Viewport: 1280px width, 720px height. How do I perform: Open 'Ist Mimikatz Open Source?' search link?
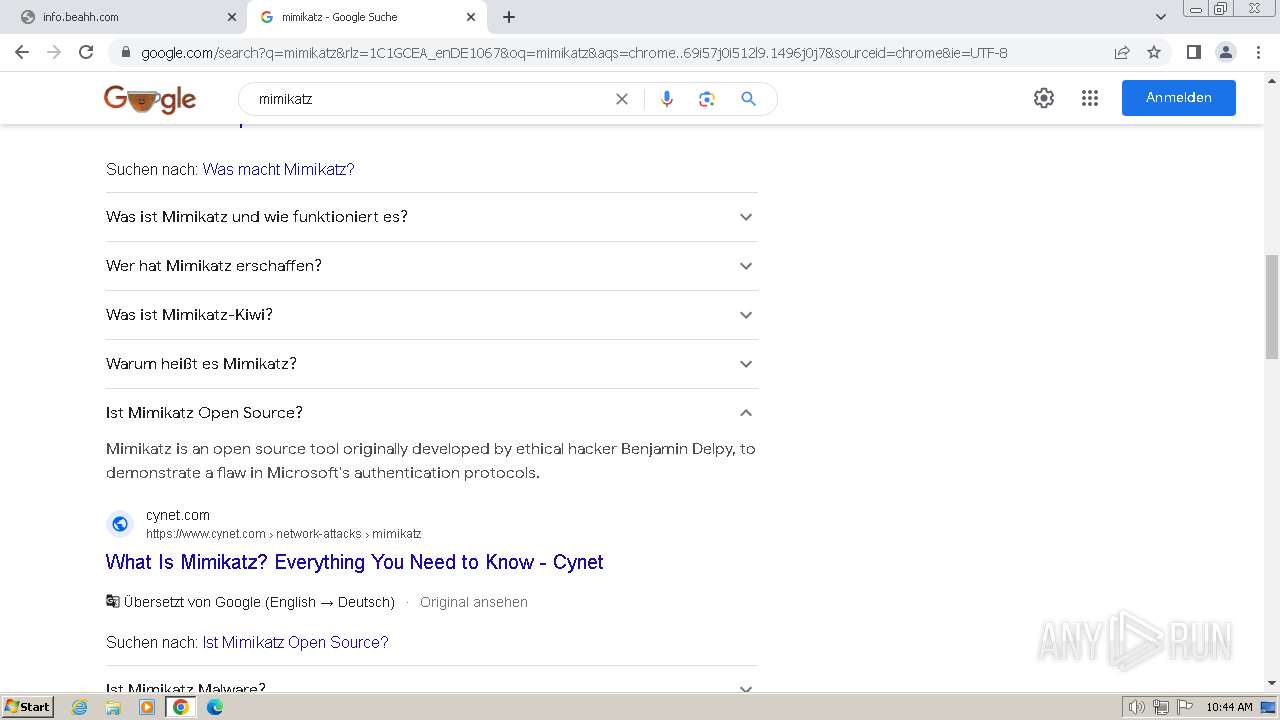tap(295, 642)
